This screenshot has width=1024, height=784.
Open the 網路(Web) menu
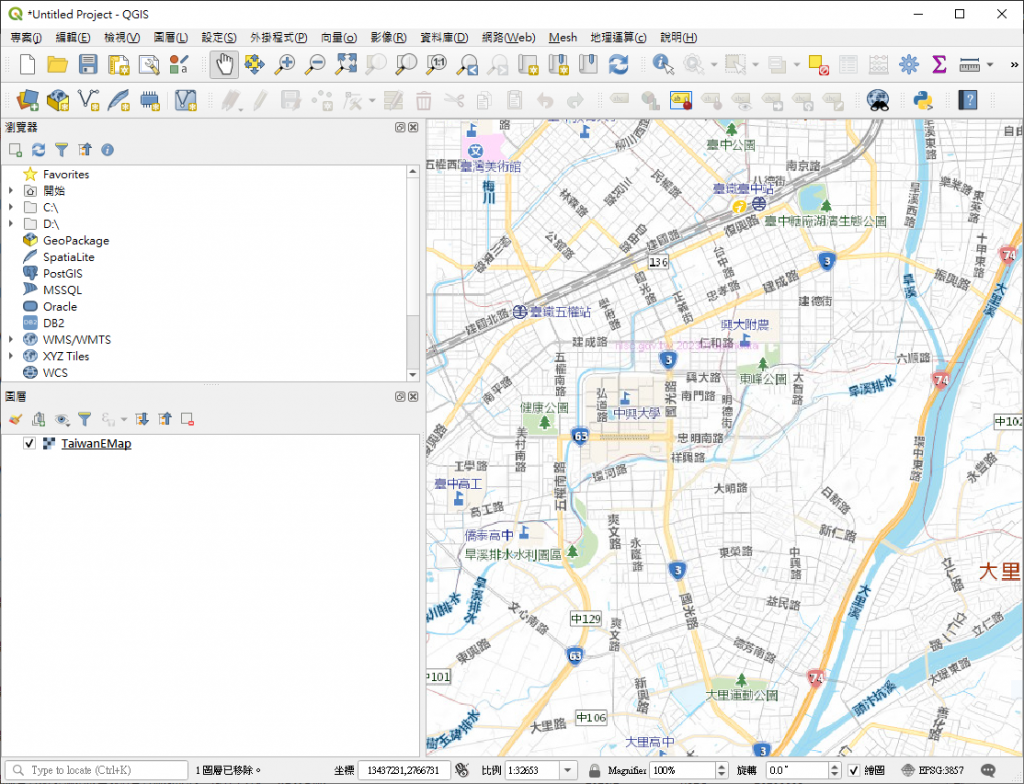(508, 37)
